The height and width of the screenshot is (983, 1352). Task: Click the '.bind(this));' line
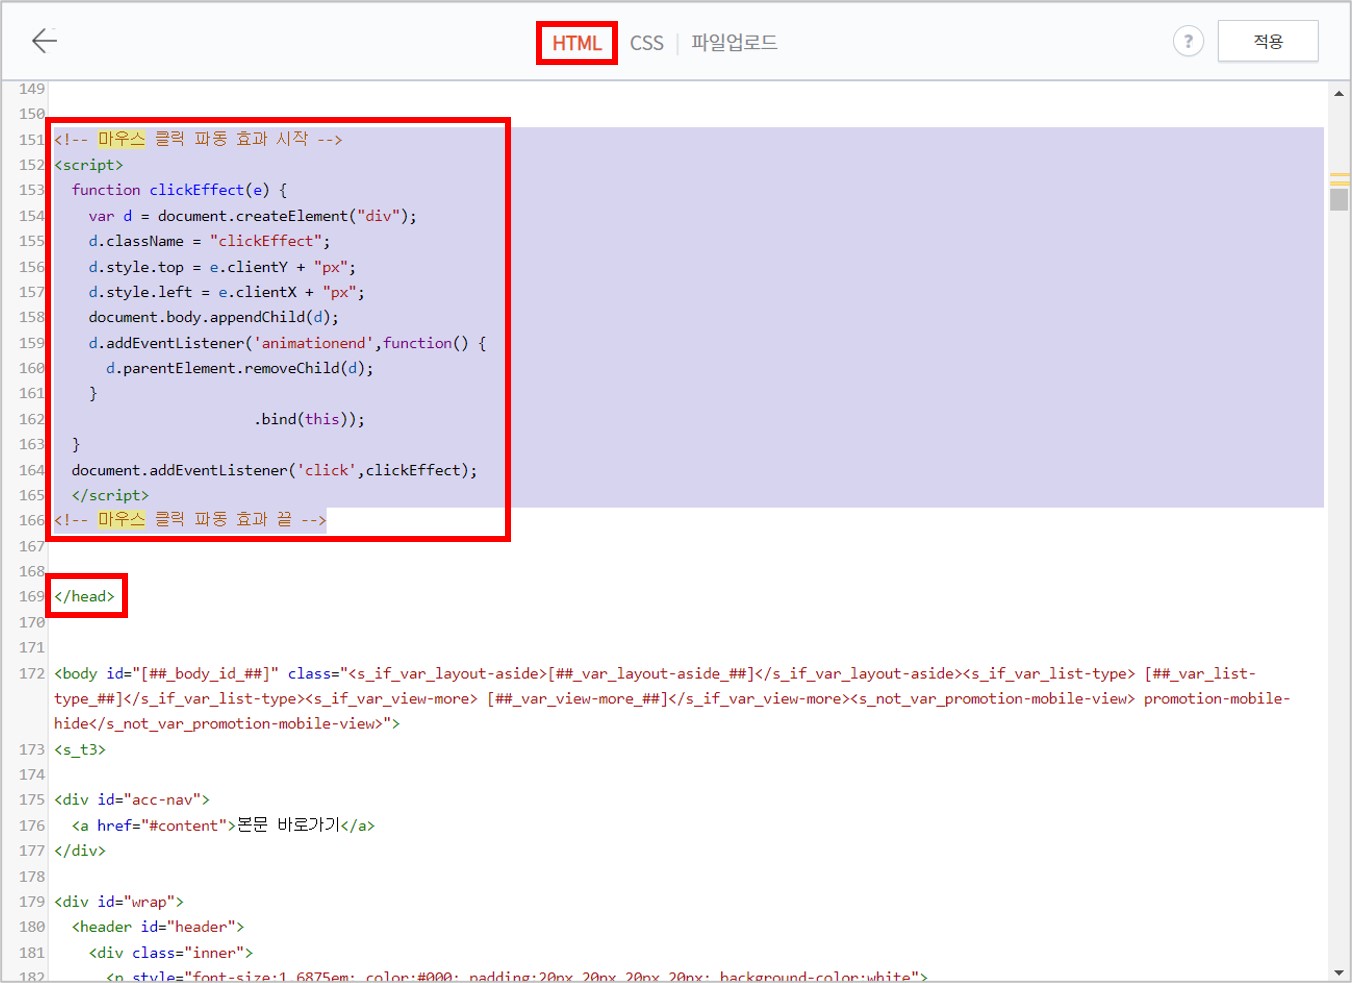(309, 419)
